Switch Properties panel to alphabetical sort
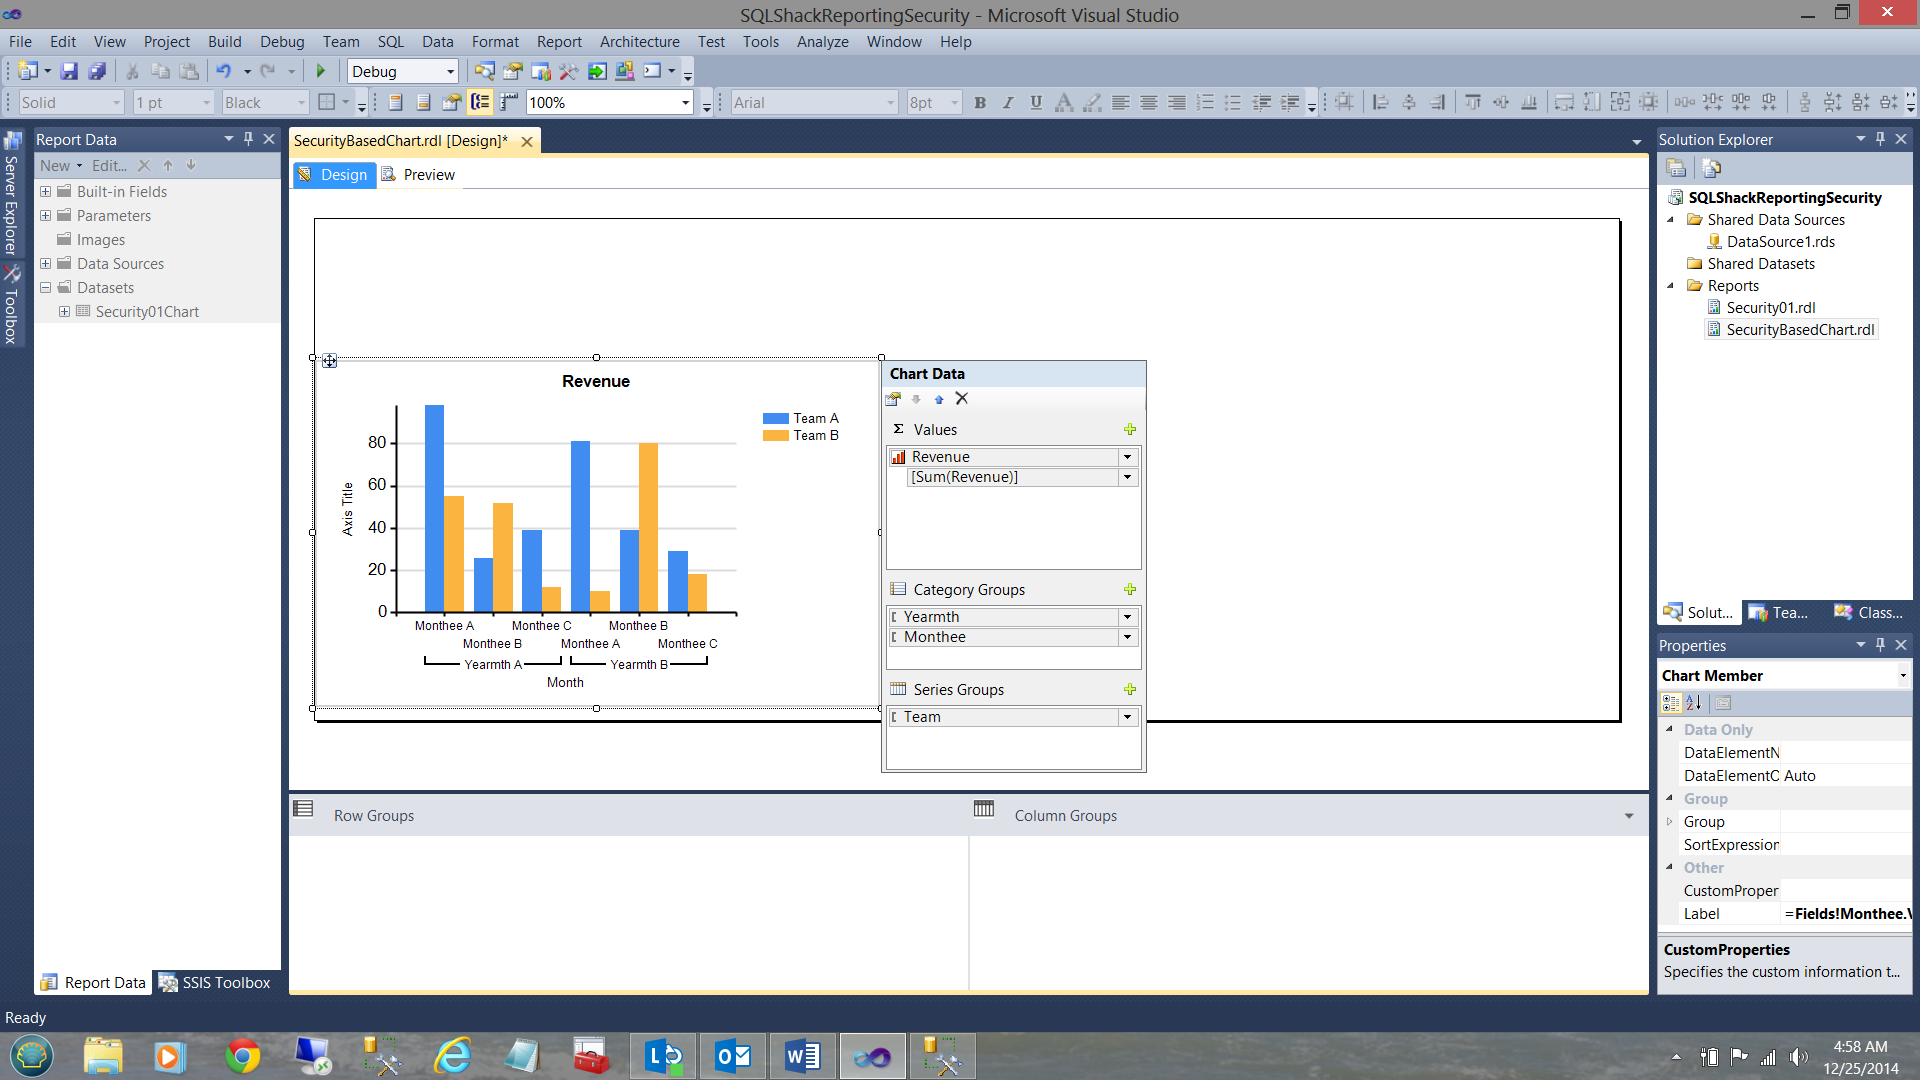This screenshot has height=1080, width=1920. pos(1694,703)
